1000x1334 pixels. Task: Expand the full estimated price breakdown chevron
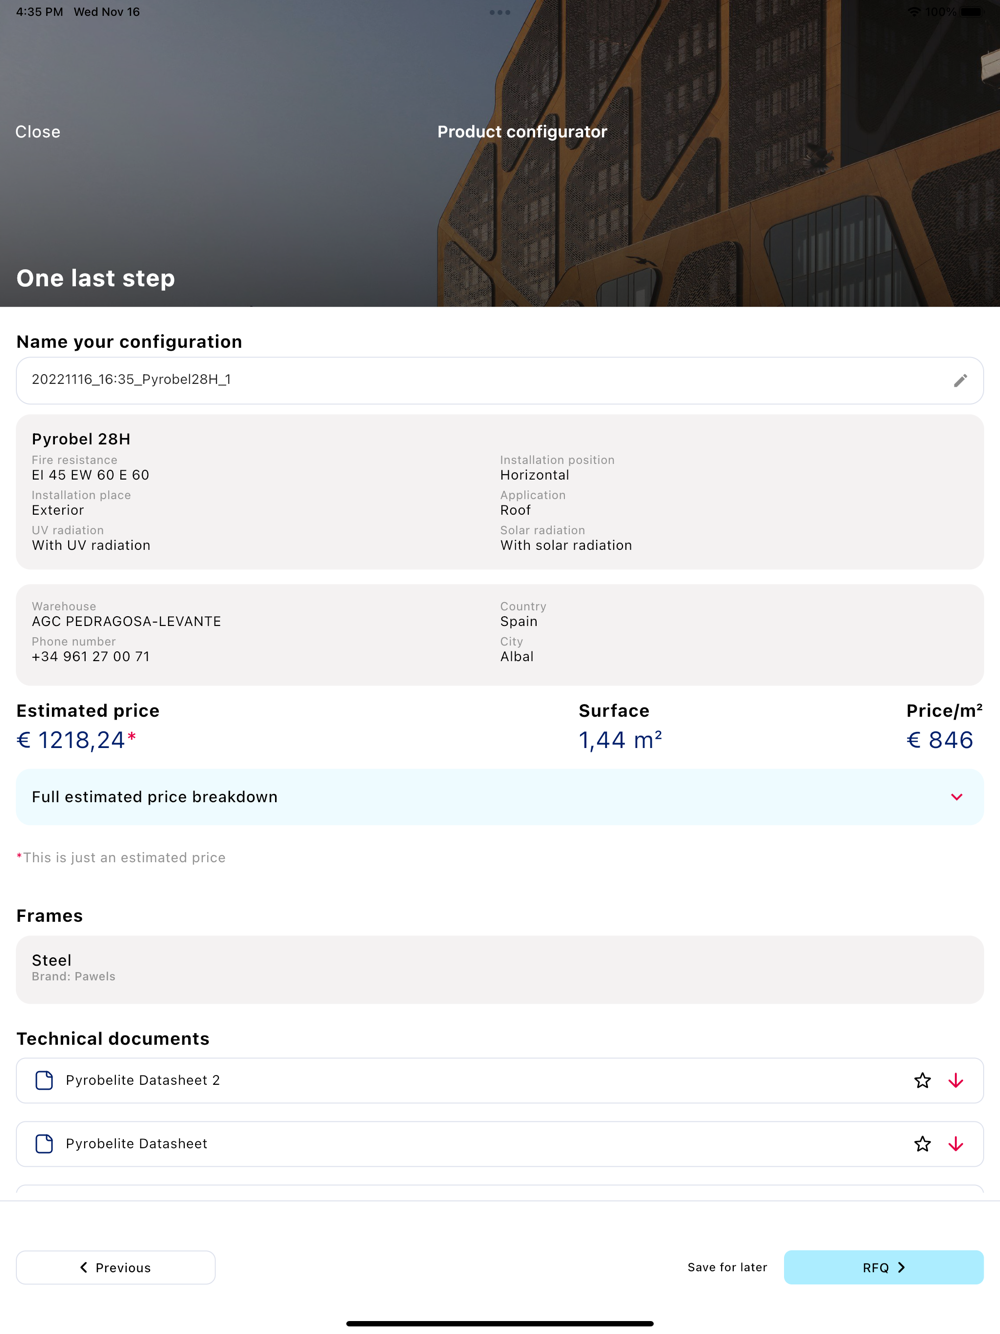(956, 797)
